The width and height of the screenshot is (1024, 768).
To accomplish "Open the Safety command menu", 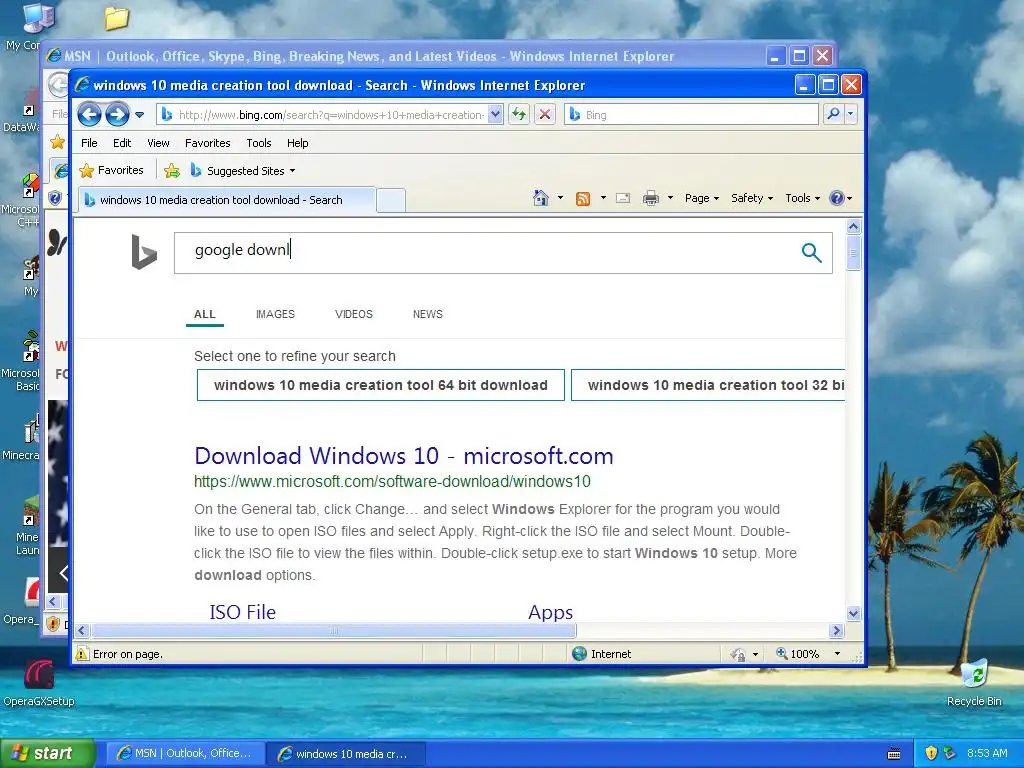I will (x=752, y=198).
